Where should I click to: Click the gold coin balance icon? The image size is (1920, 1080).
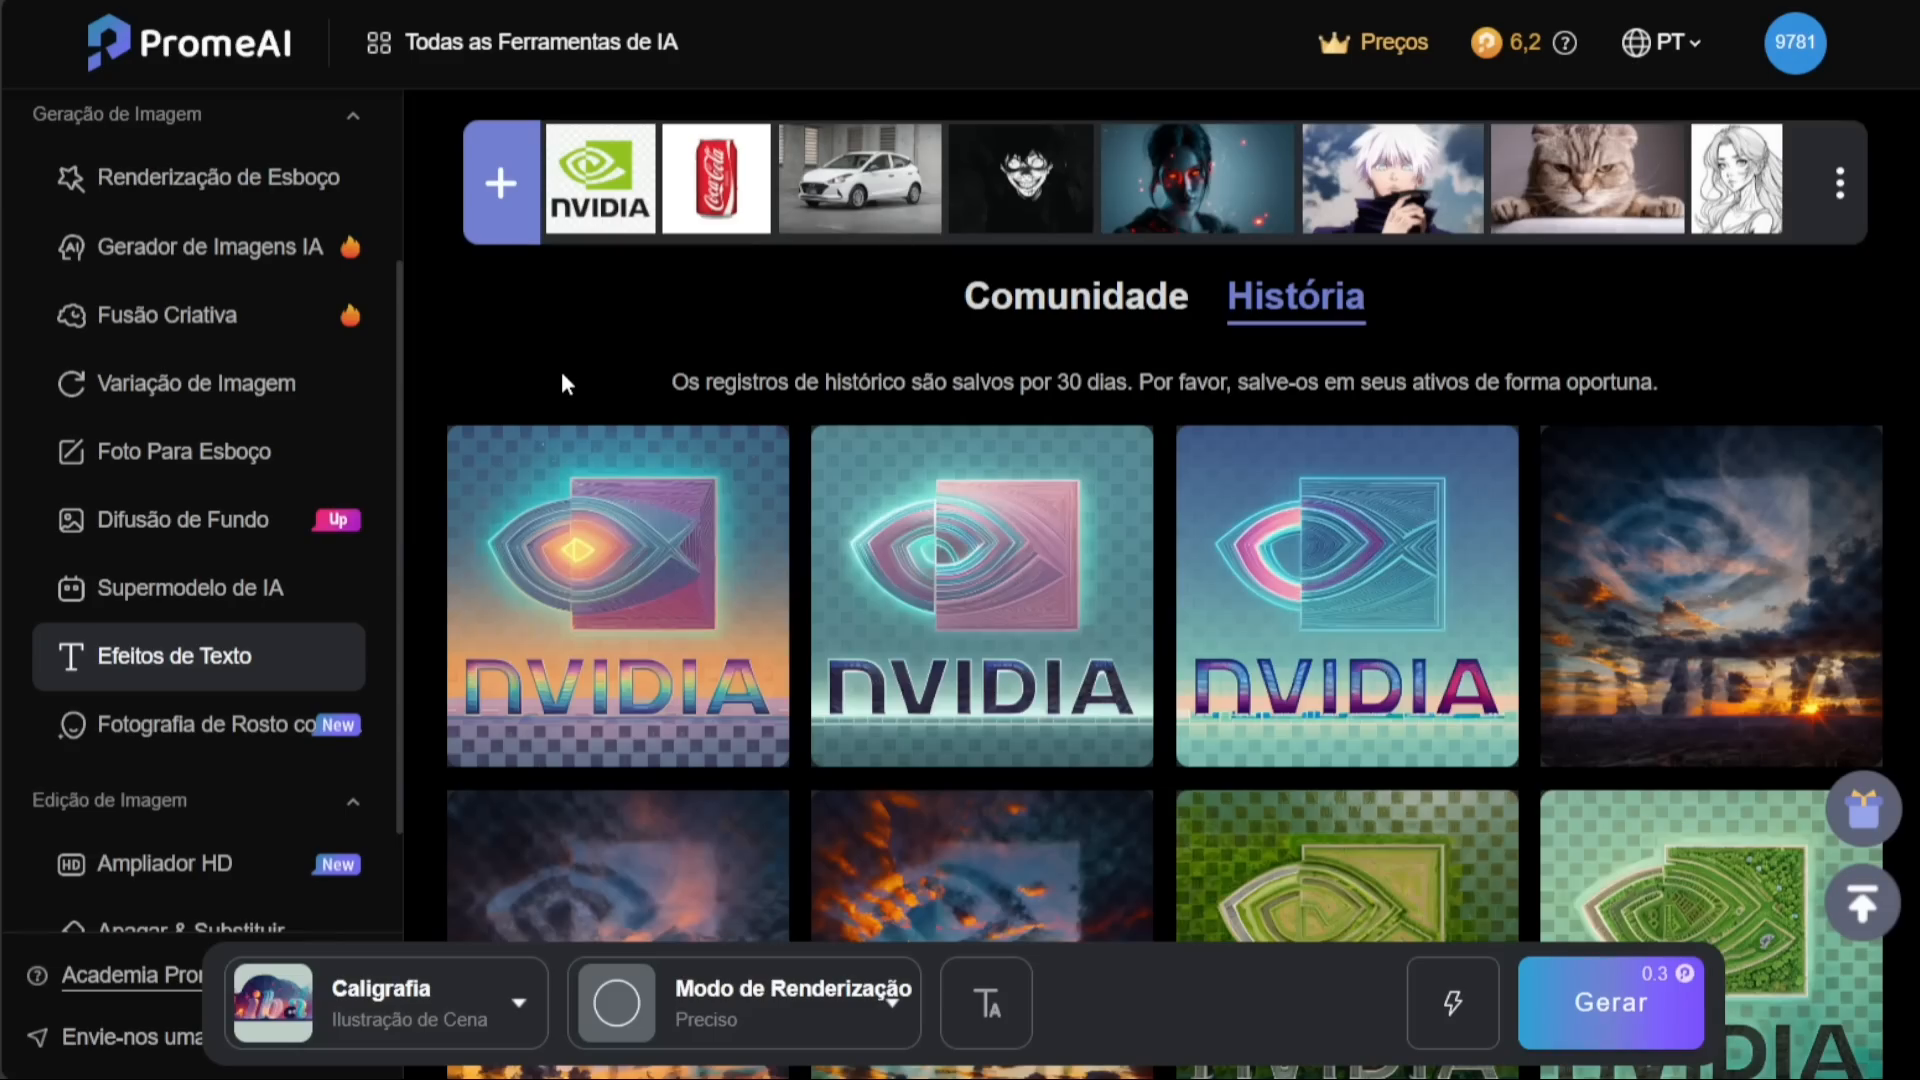pos(1486,43)
